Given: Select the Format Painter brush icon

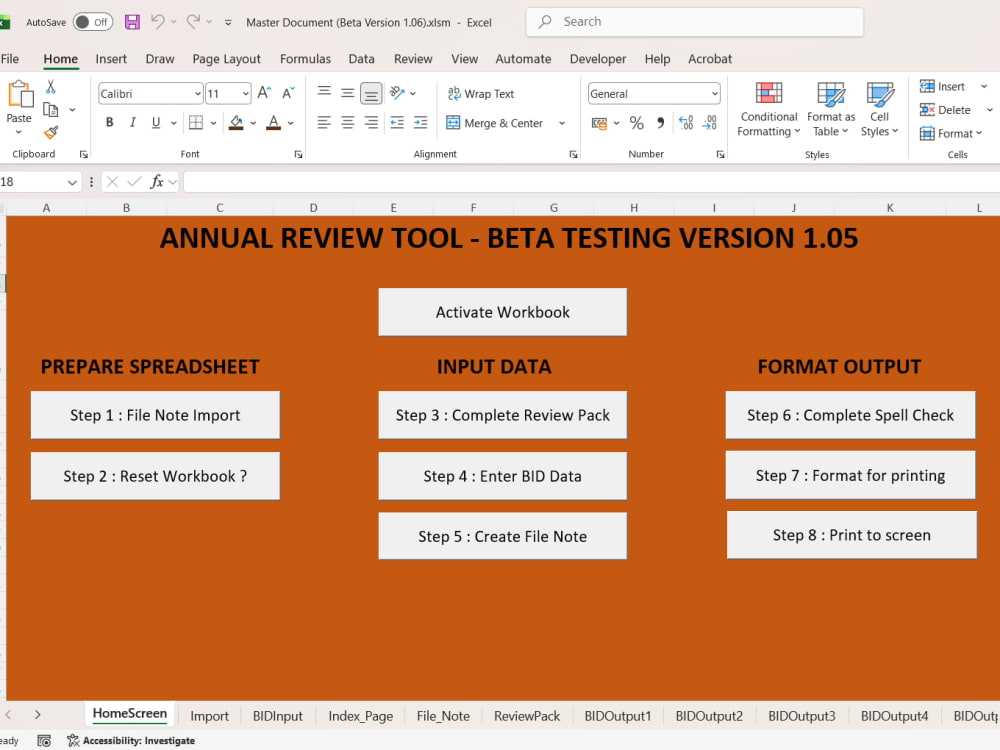Looking at the screenshot, I should 50,133.
